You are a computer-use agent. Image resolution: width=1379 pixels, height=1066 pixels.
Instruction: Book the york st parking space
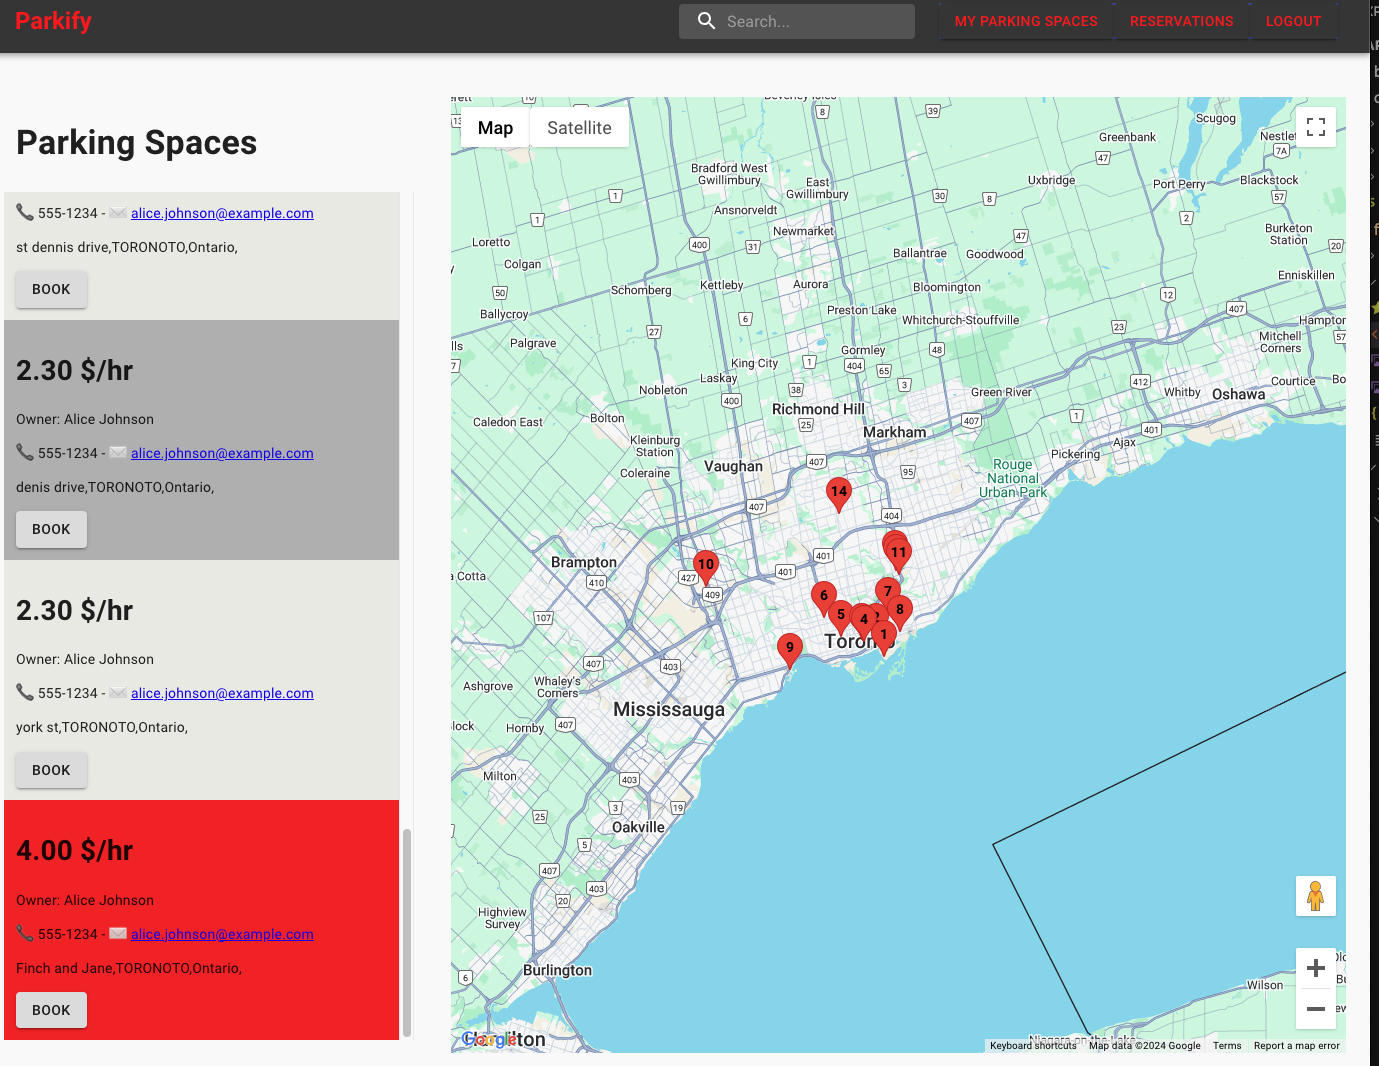[51, 770]
